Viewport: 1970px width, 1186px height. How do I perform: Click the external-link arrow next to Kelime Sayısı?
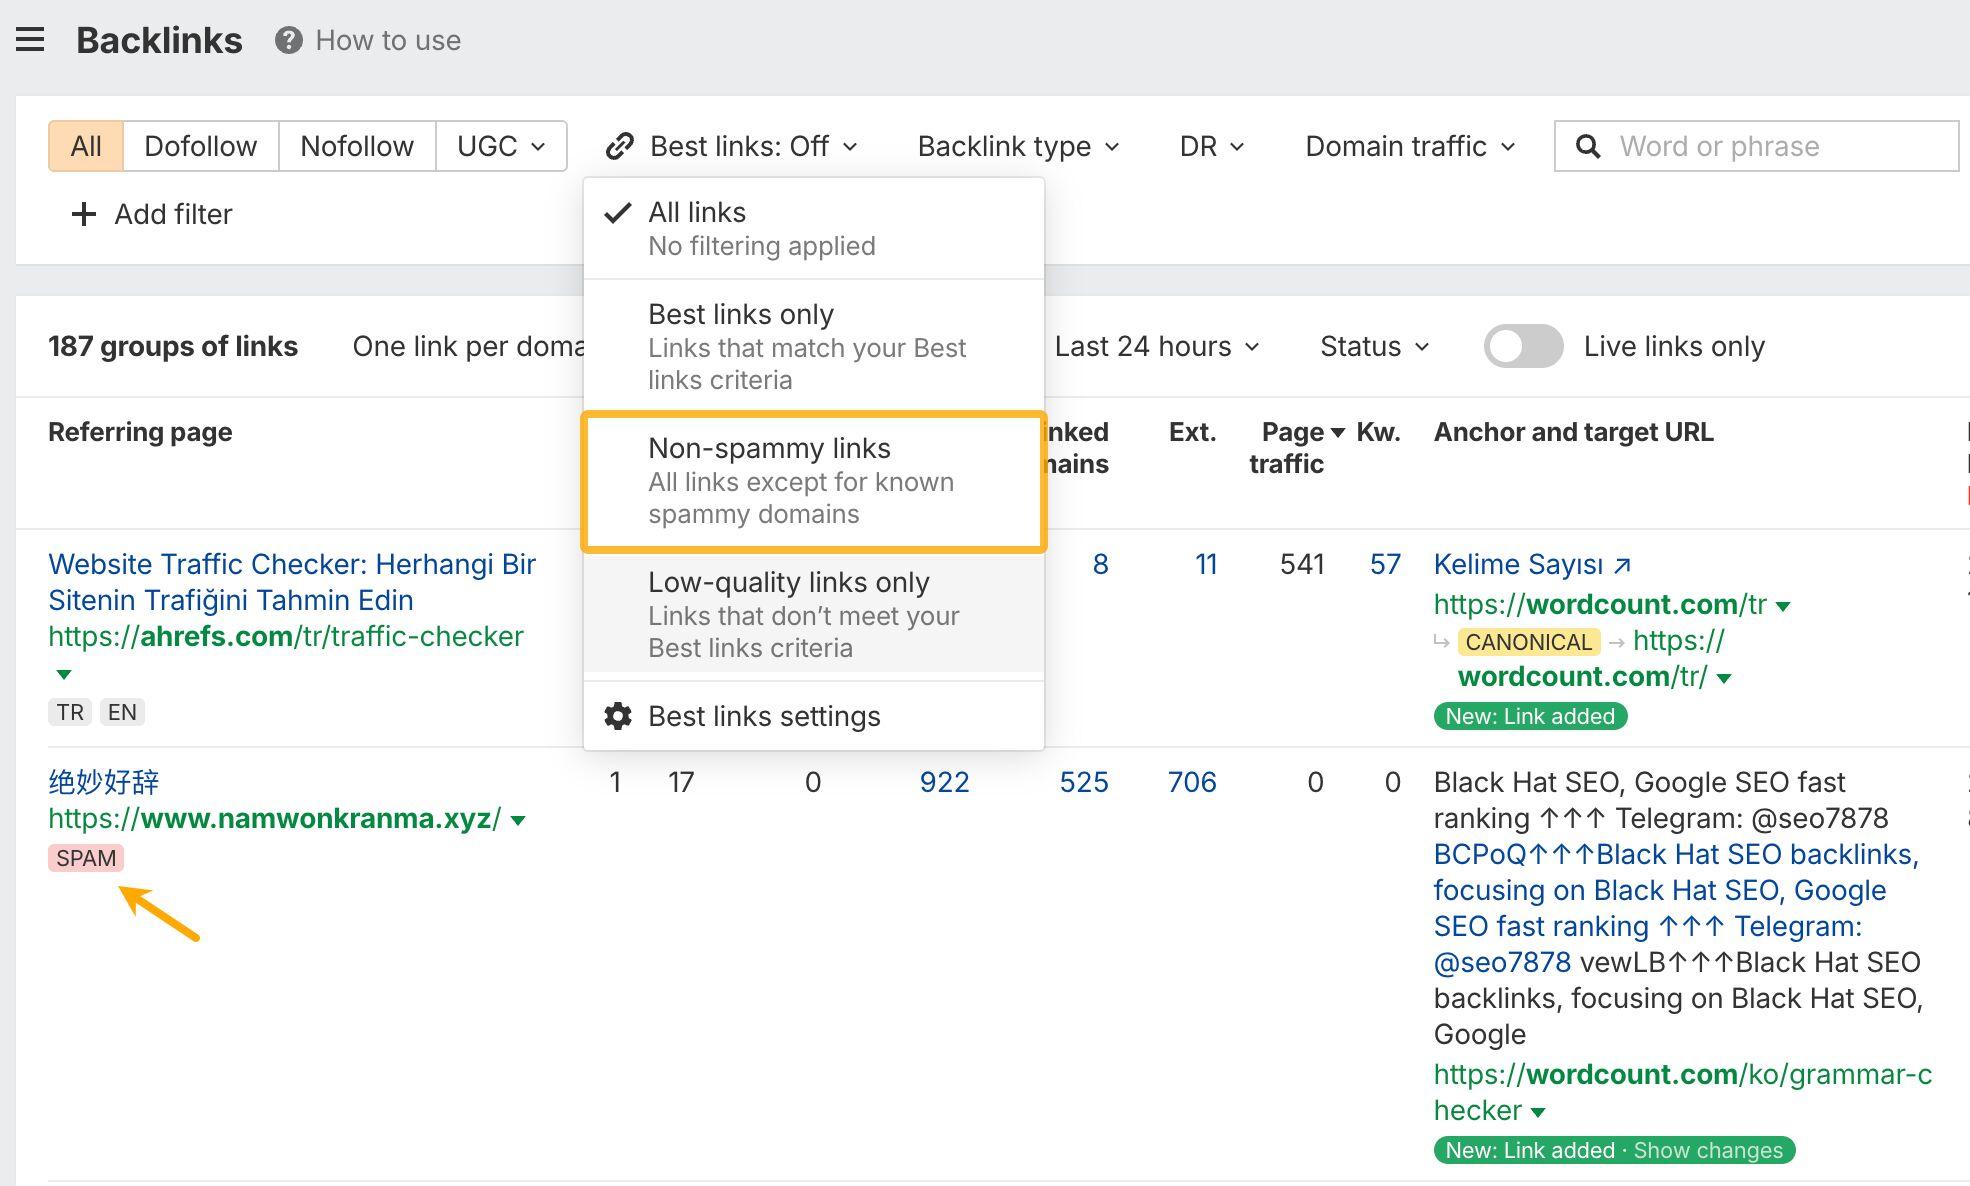pyautogui.click(x=1623, y=565)
